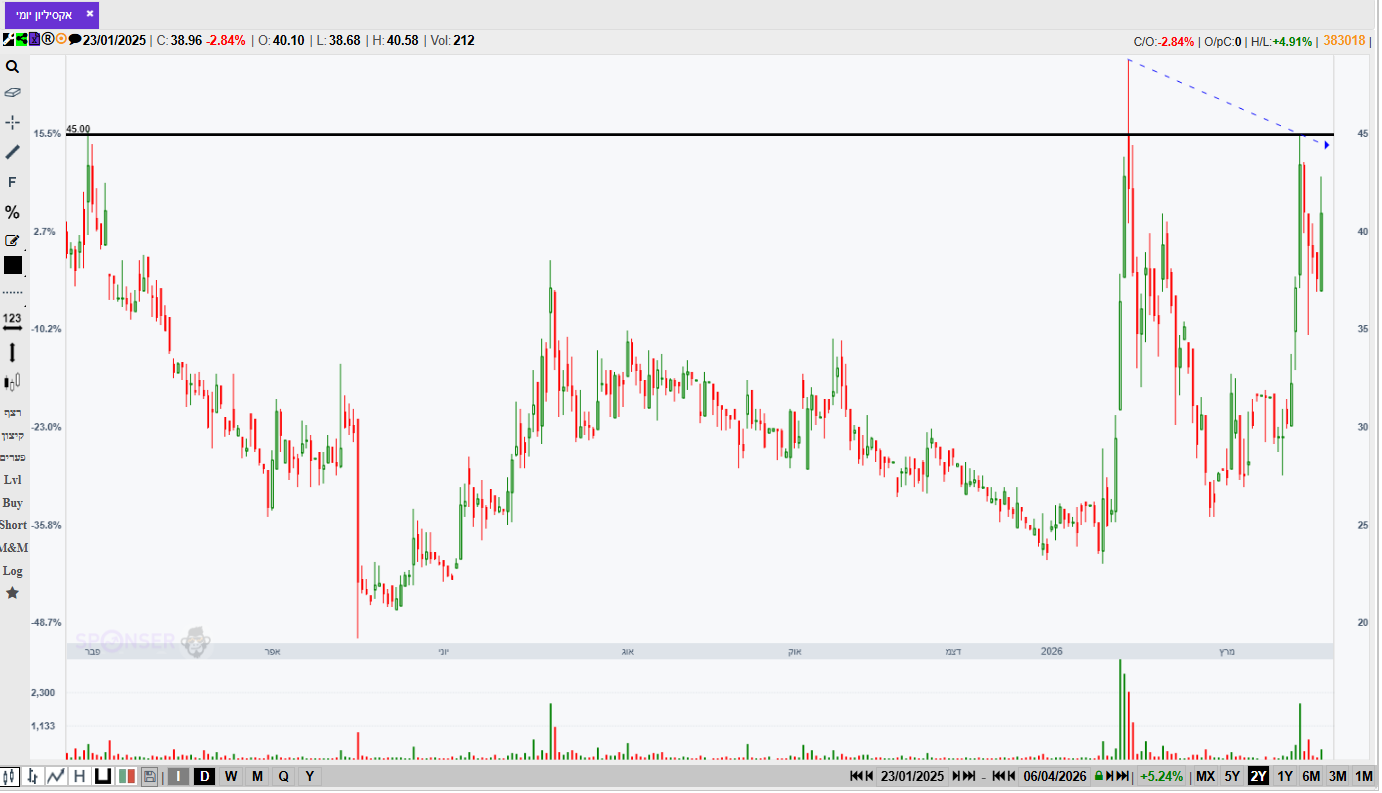
Task: Set the range to 3M
Action: [1338, 776]
